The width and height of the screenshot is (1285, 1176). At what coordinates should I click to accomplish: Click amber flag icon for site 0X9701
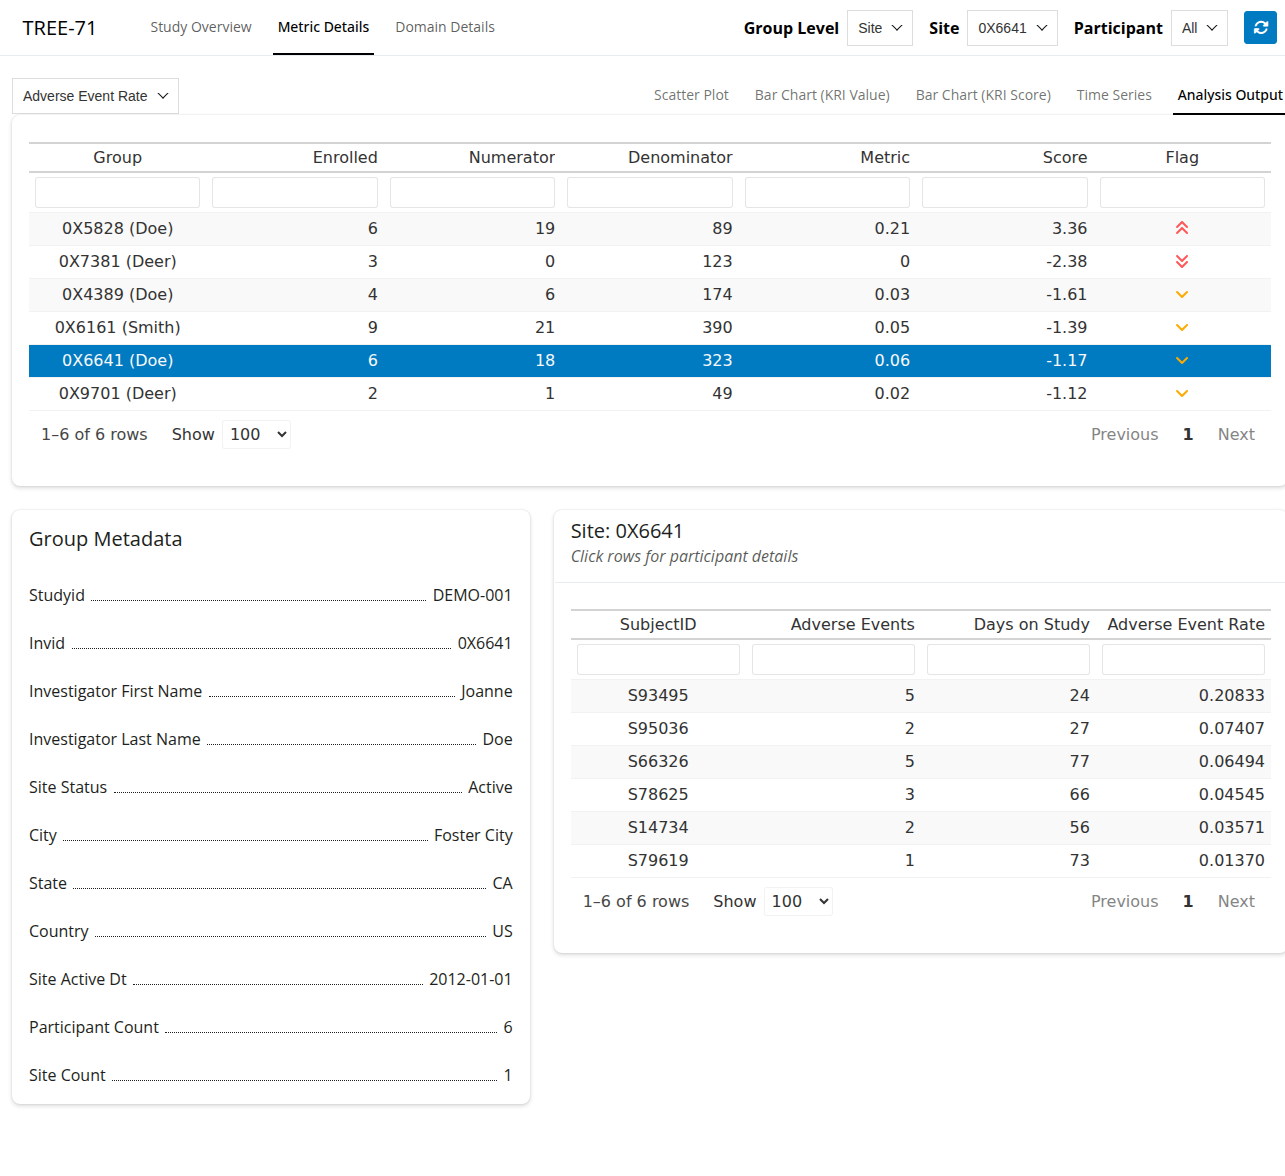[1181, 393]
